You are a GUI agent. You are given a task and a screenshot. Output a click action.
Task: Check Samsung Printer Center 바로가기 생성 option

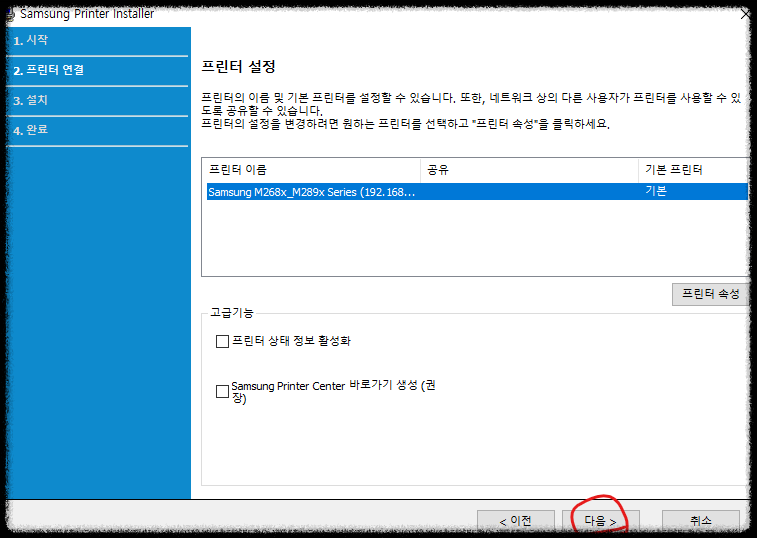click(x=222, y=391)
